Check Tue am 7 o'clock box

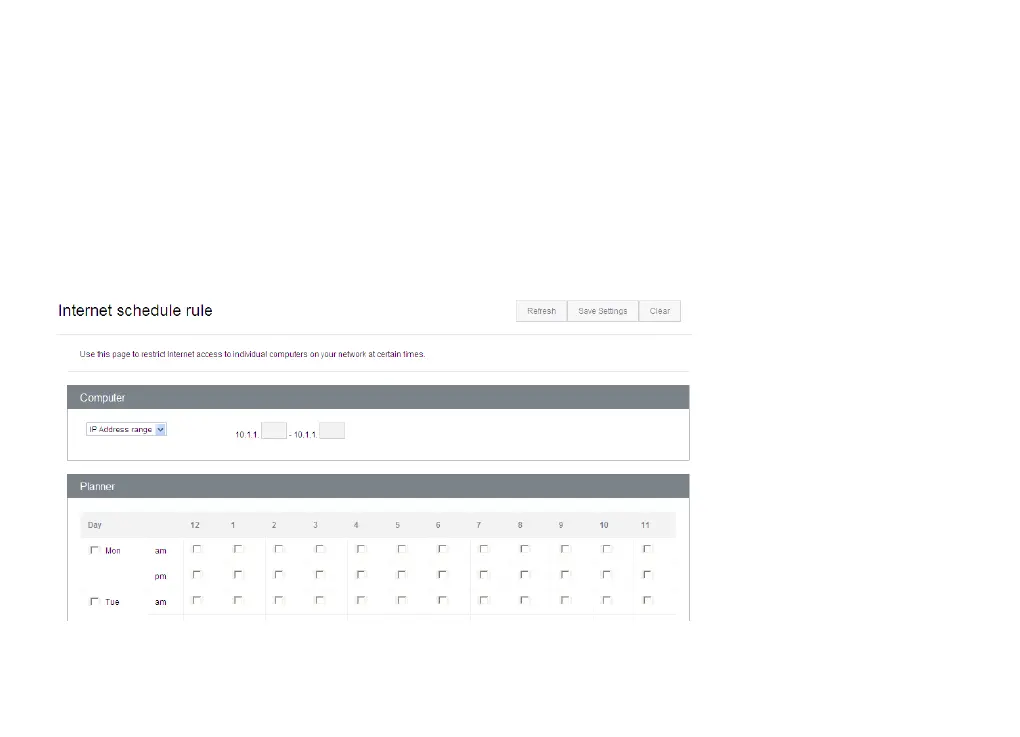[484, 600]
